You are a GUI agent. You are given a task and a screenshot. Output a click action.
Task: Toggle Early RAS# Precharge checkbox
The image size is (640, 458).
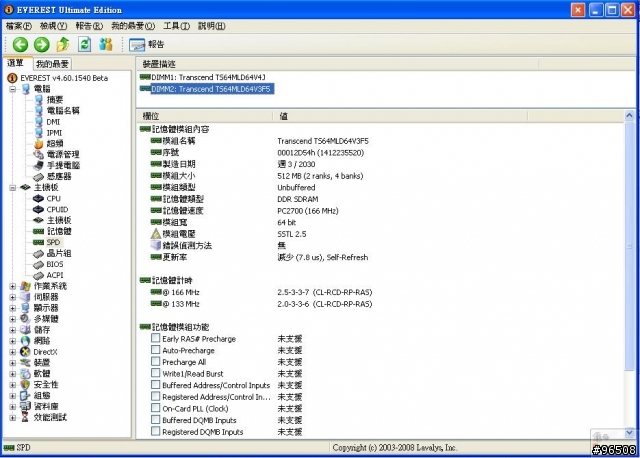(156, 338)
